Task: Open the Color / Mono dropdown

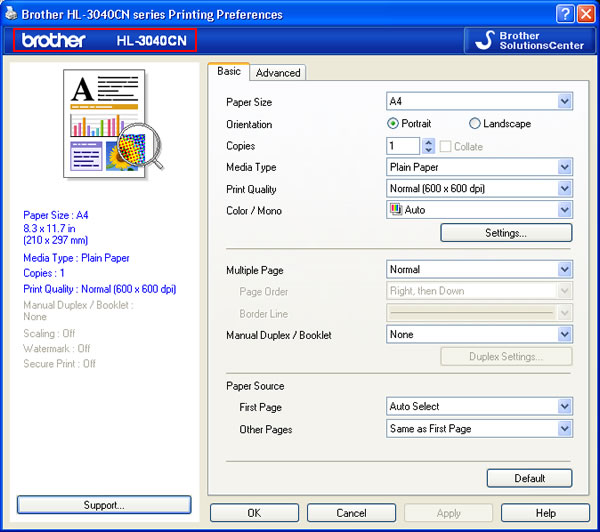Action: (479, 210)
